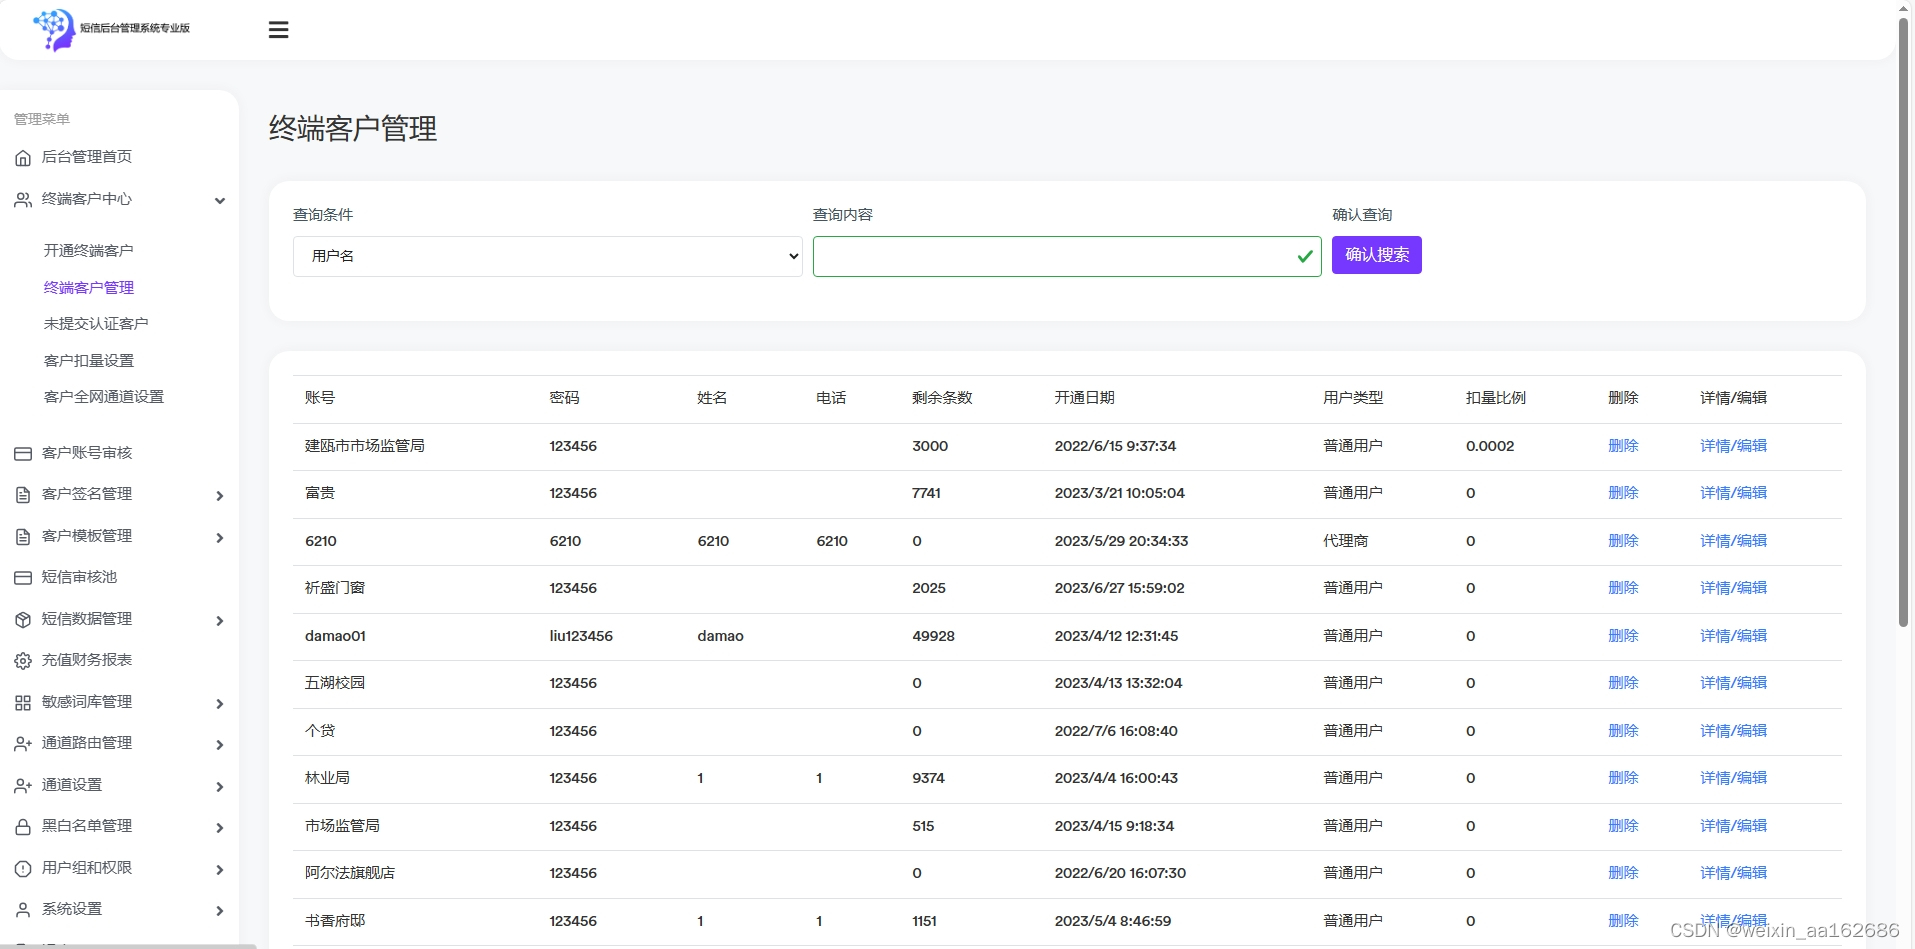Screen dimensions: 1915x949
Task: Click the card icon beside 客户账号审核
Action: click(23, 454)
